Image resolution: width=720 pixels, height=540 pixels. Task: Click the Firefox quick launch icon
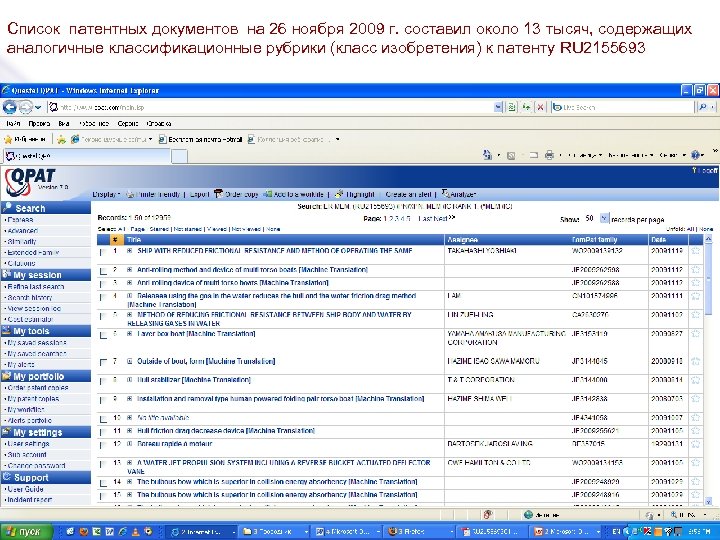tap(84, 531)
